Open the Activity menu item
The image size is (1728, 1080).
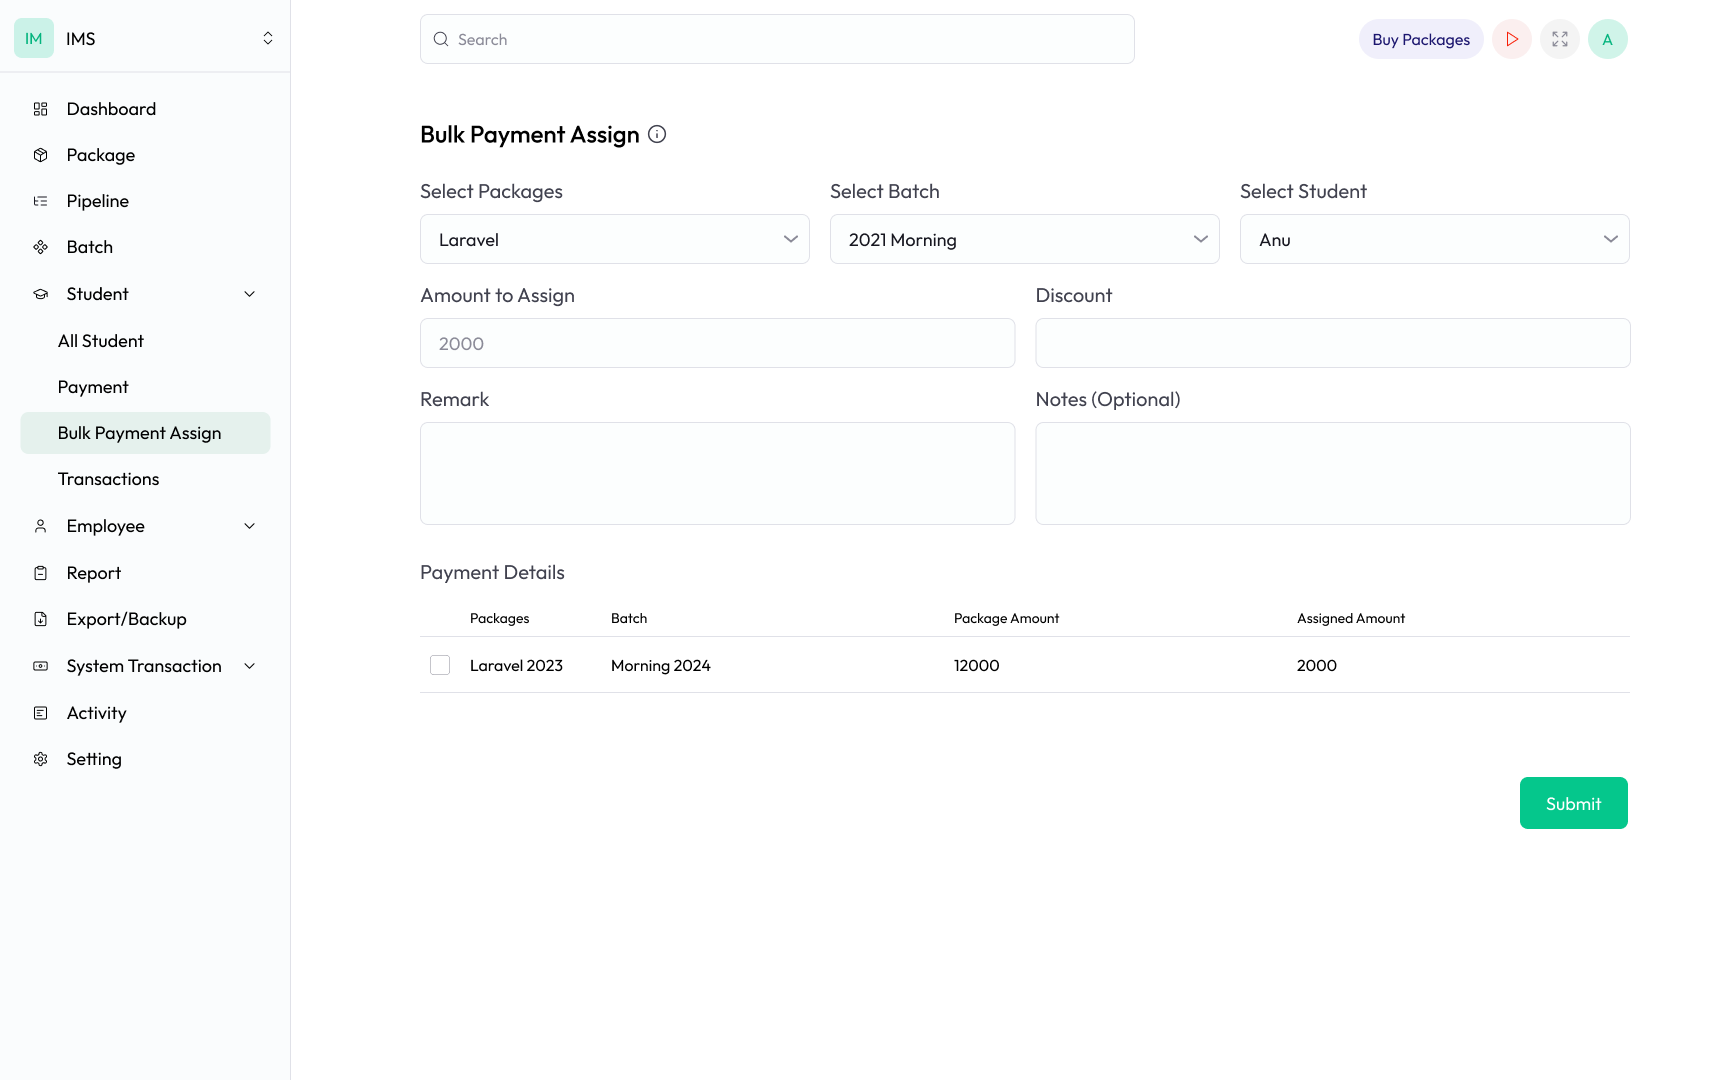point(145,713)
